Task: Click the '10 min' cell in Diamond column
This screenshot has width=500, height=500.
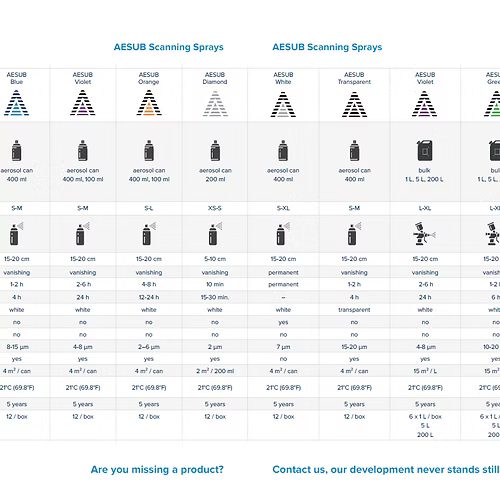Action: click(x=215, y=284)
